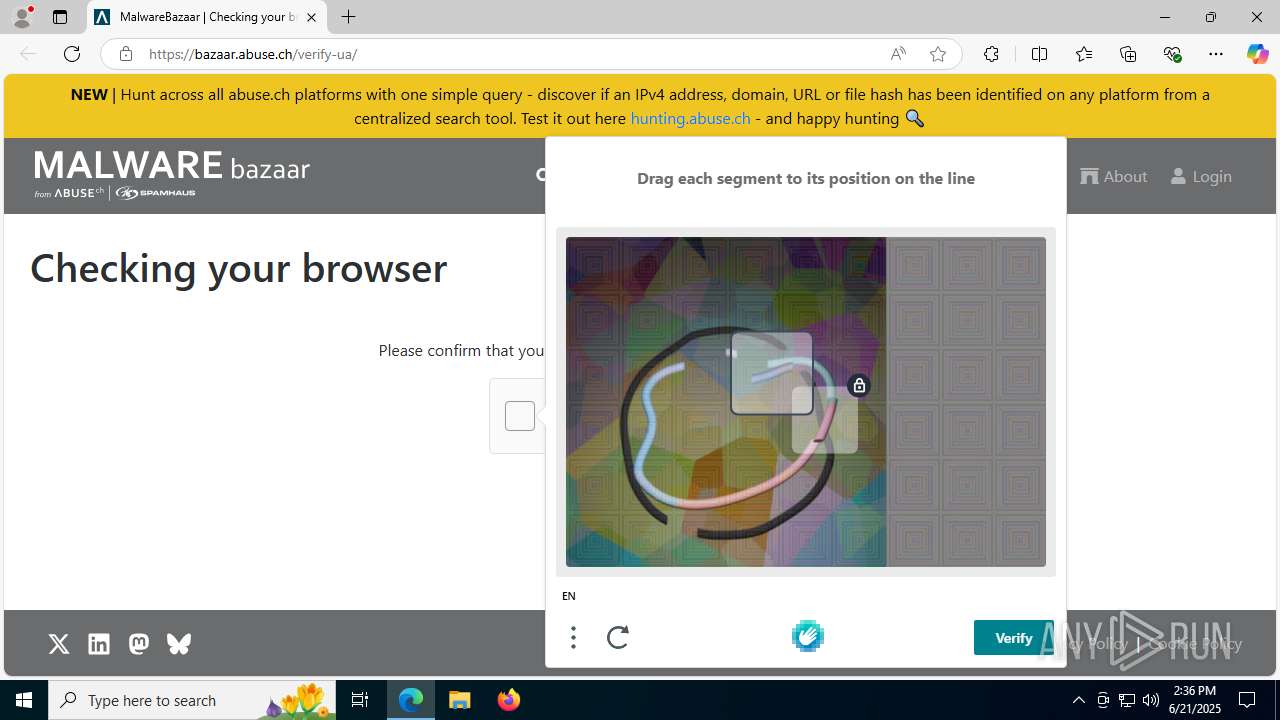Open the LinkedIn social icon
This screenshot has height=720, width=1280.
pos(99,644)
